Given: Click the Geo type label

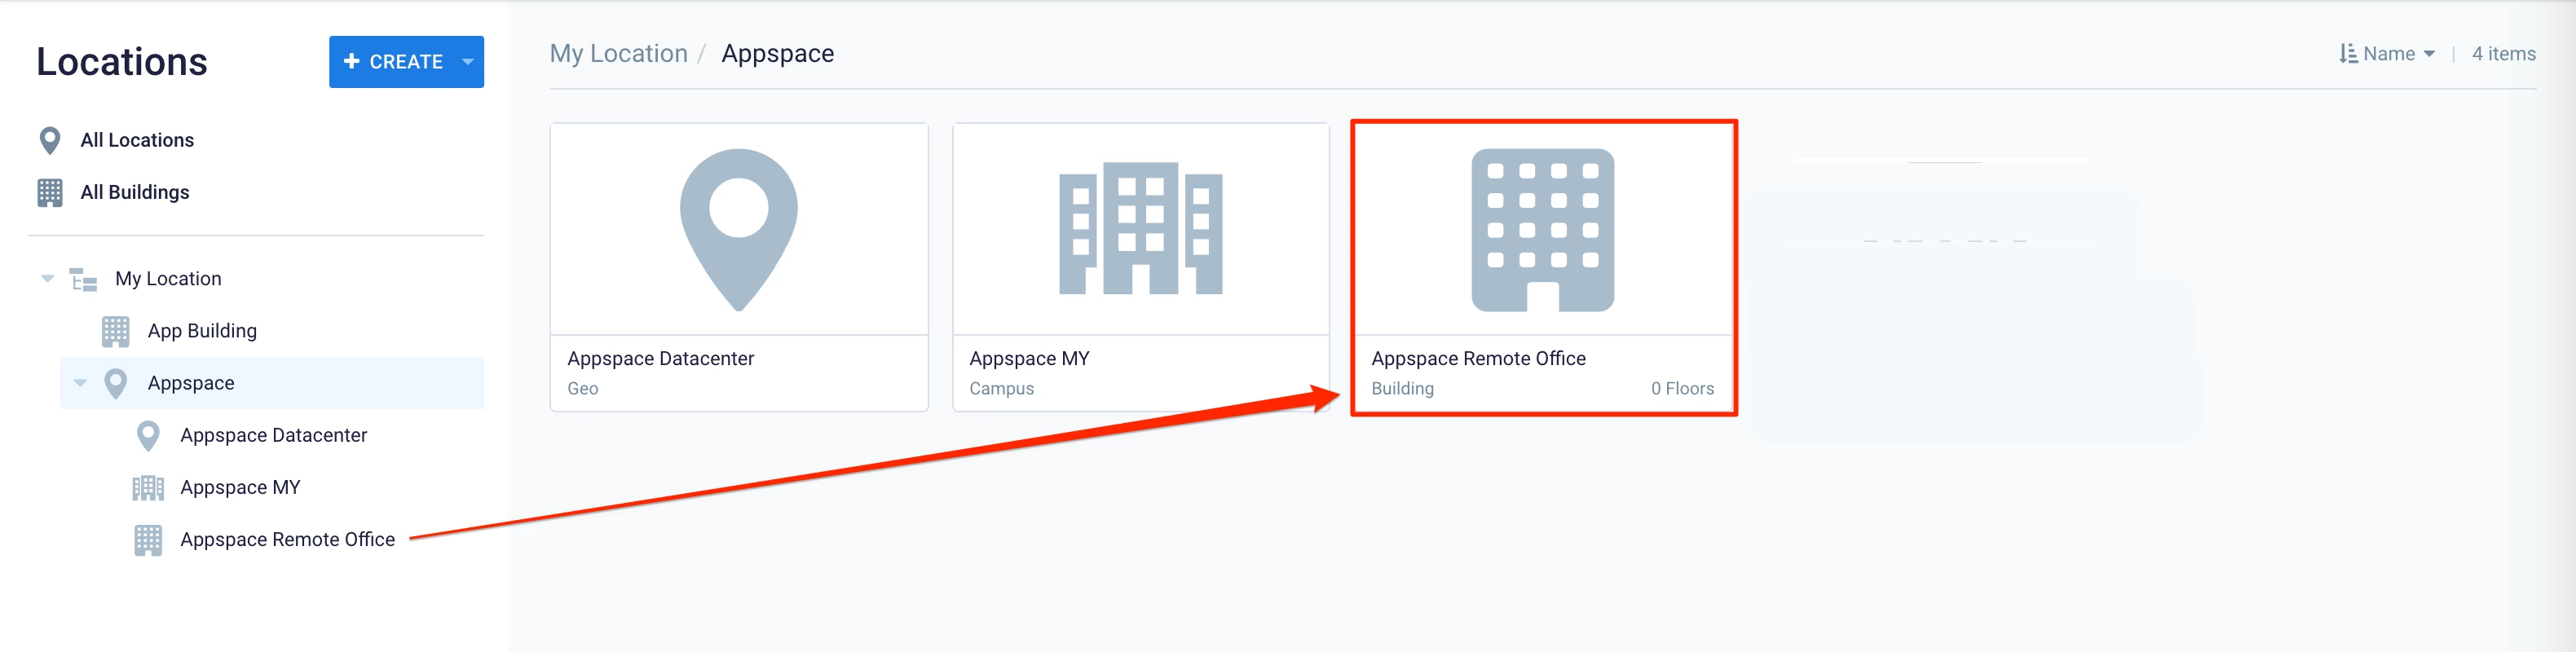Looking at the screenshot, I should pyautogui.click(x=582, y=388).
